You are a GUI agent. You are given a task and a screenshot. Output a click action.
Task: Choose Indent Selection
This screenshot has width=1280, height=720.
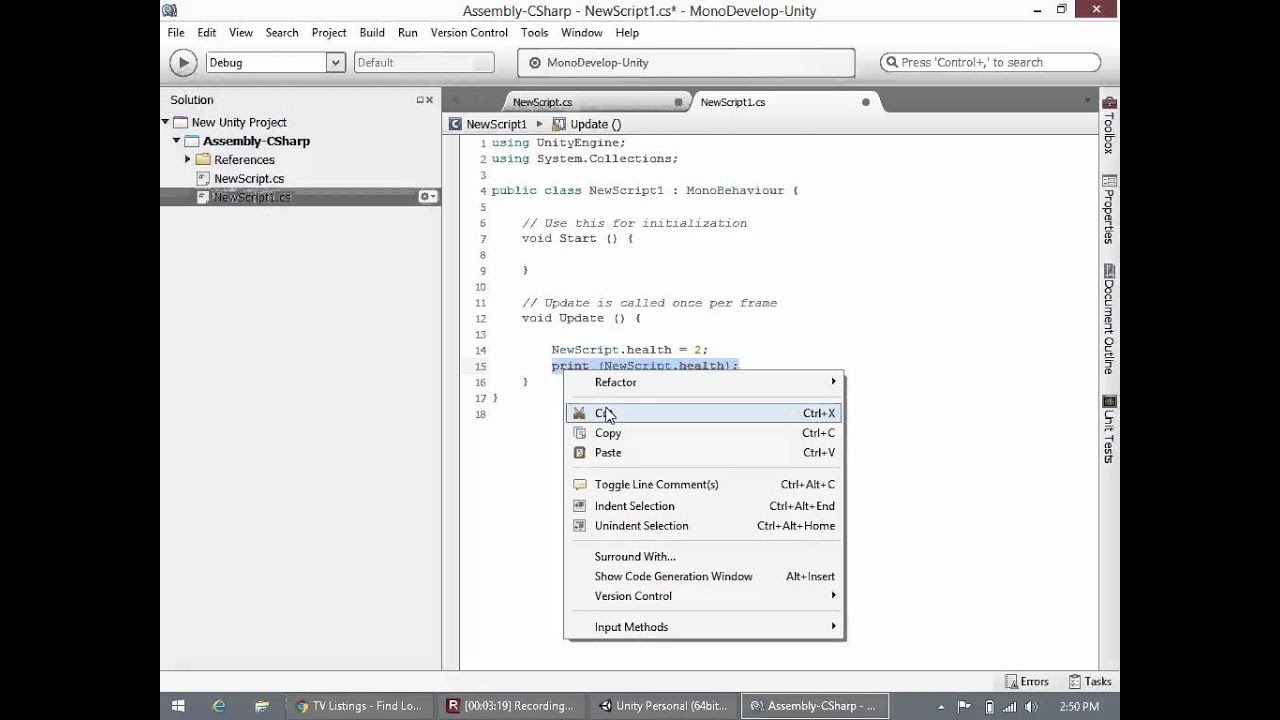pos(705,506)
